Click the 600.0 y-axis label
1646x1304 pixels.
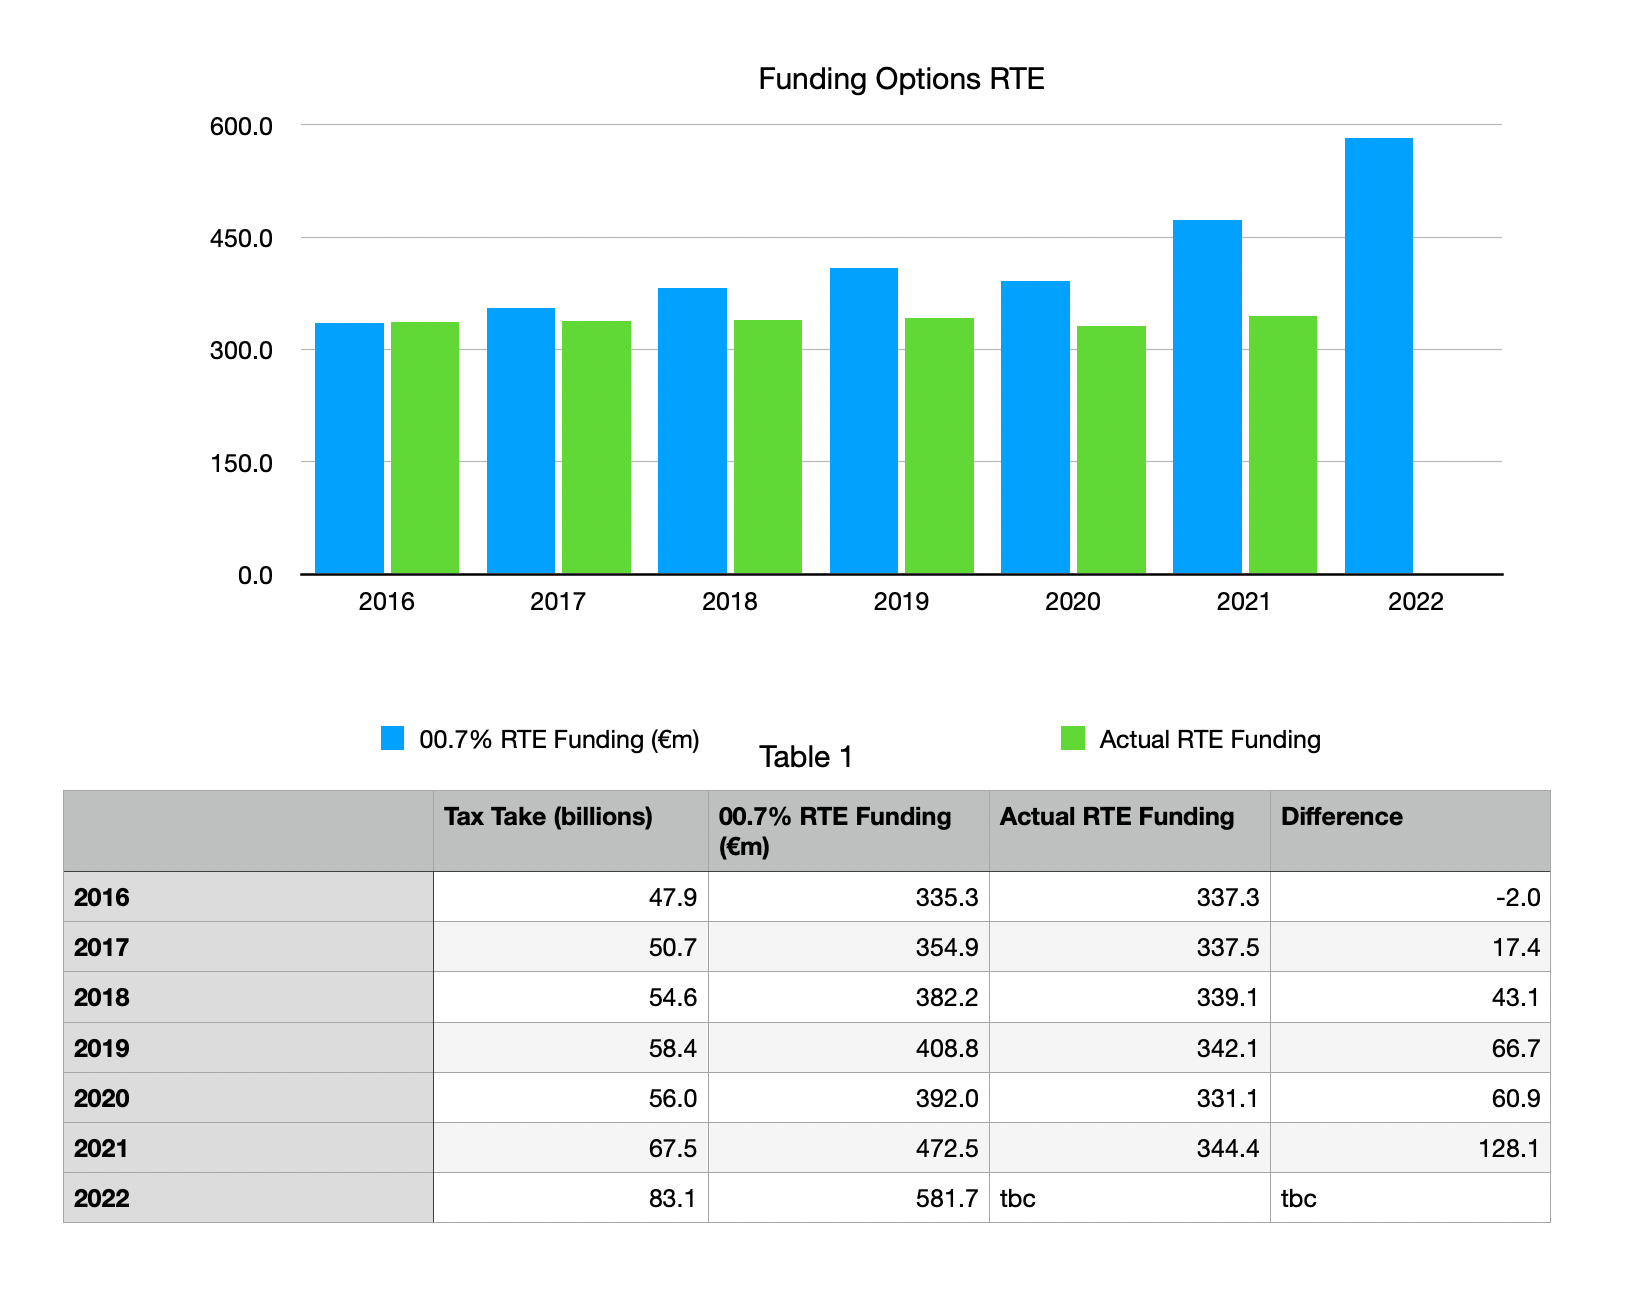pyautogui.click(x=241, y=127)
